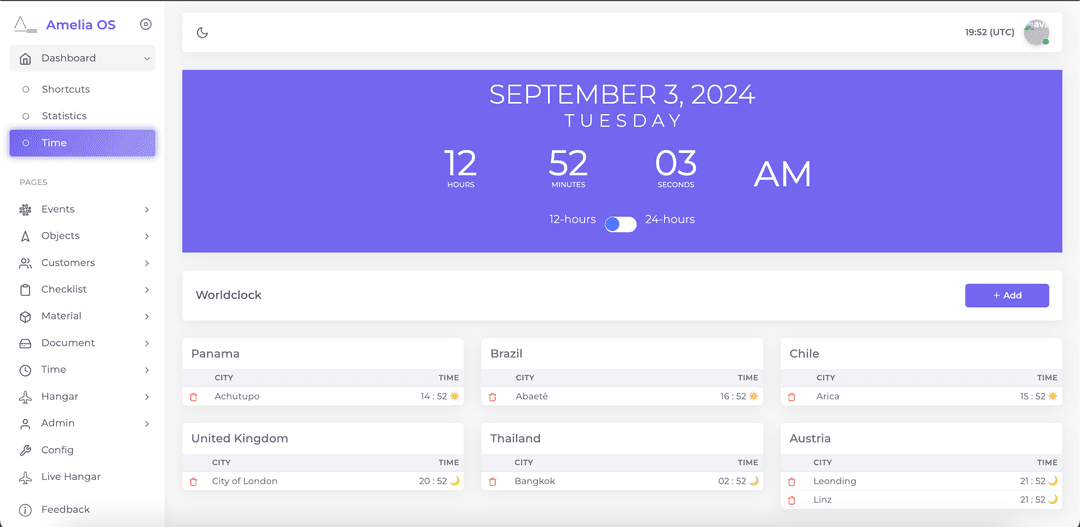This screenshot has height=527, width=1080.
Task: Click the Amelia OS logo
Action: pyautogui.click(x=25, y=25)
